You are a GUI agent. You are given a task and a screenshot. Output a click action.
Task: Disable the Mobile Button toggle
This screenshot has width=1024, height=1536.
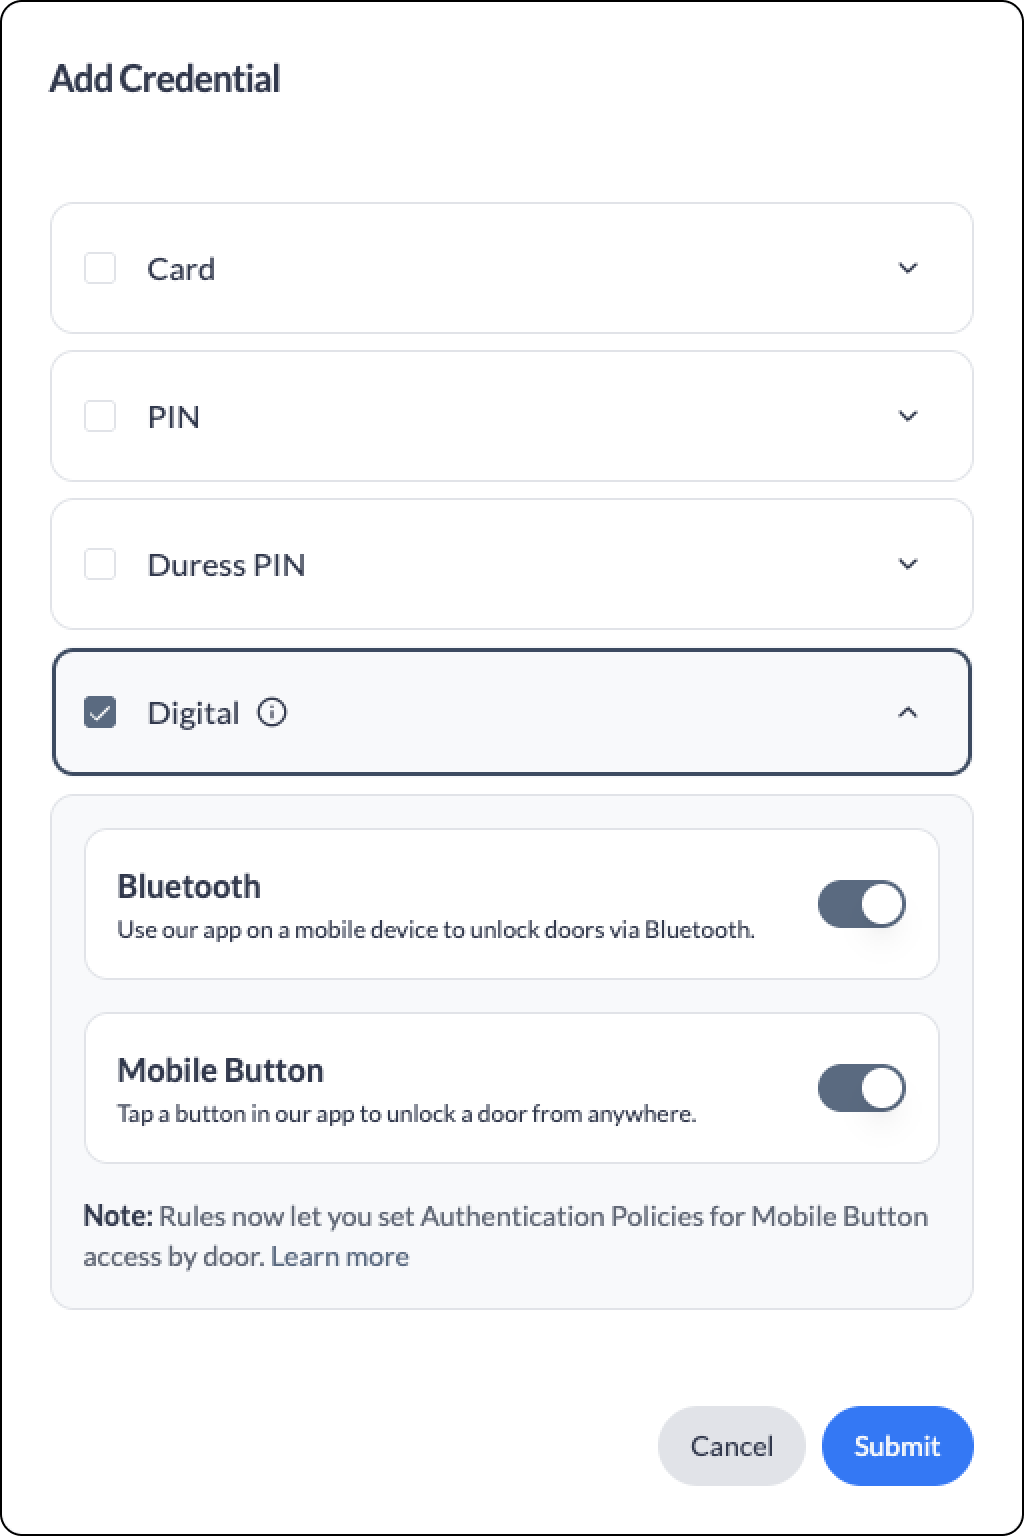(862, 1088)
